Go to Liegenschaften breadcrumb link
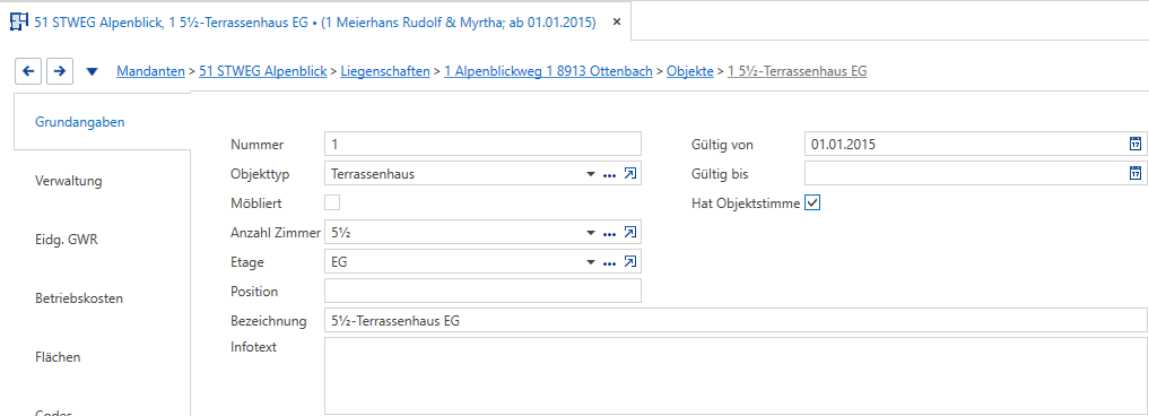The image size is (1149, 416). [x=385, y=72]
